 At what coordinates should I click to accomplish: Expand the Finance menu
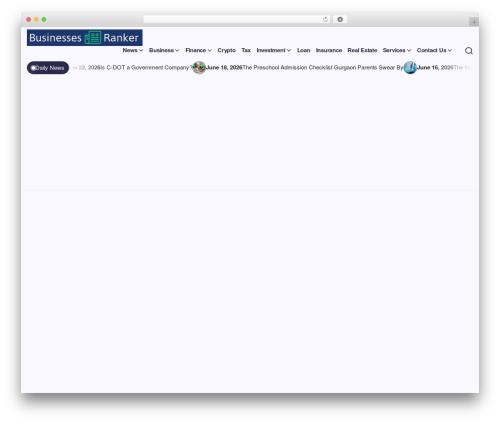(x=198, y=50)
